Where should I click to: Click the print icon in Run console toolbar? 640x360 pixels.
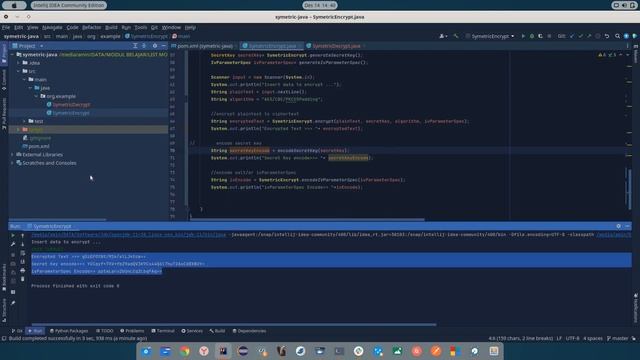click(x=22, y=270)
